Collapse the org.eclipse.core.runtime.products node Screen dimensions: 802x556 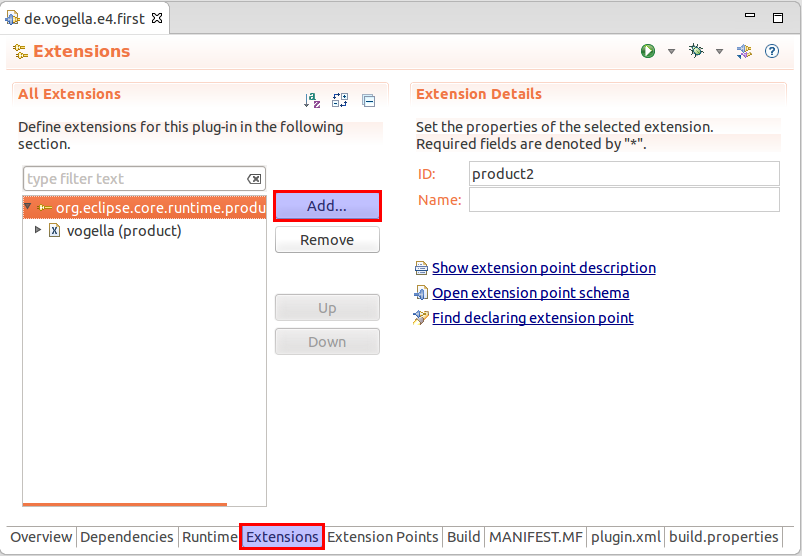click(x=28, y=207)
